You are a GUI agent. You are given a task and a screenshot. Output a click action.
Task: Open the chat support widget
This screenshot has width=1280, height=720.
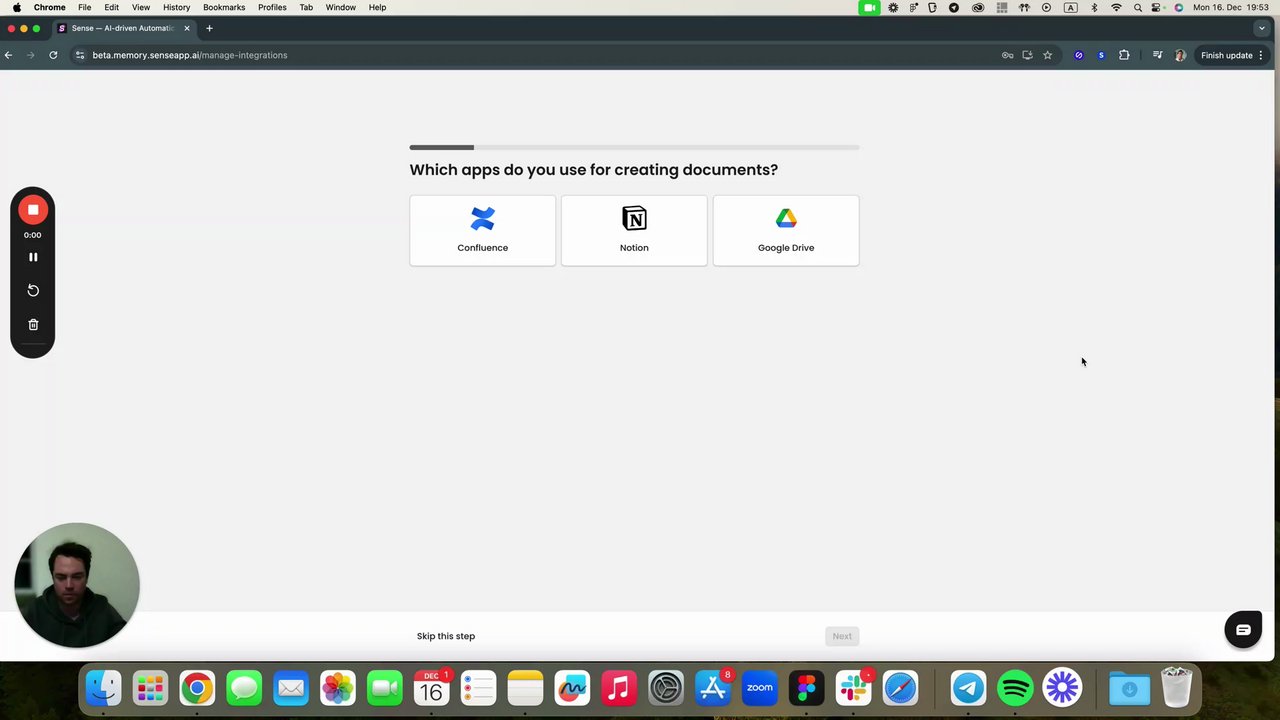point(1243,630)
